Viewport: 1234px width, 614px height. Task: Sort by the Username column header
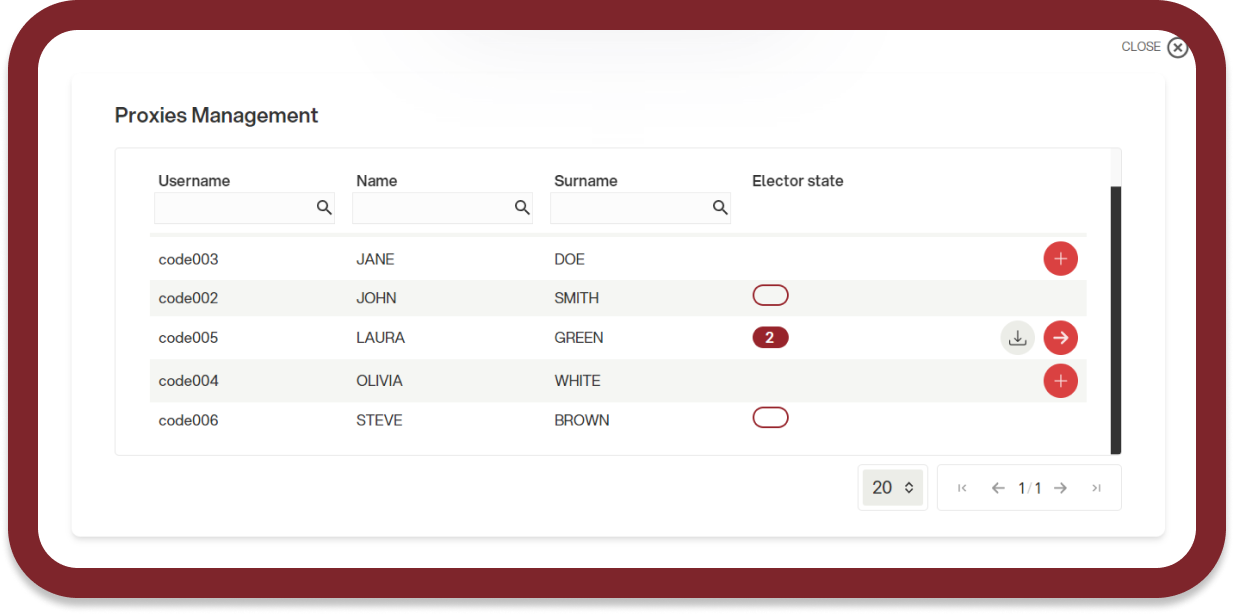click(x=194, y=181)
